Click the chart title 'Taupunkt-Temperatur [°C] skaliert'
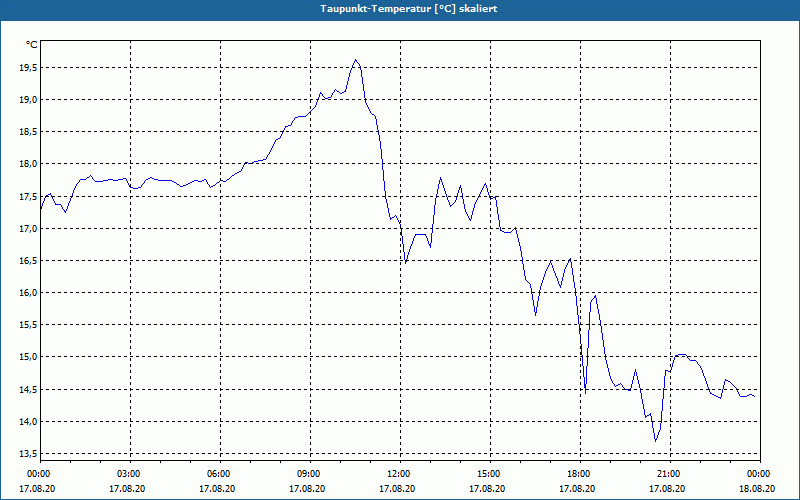 click(x=409, y=9)
